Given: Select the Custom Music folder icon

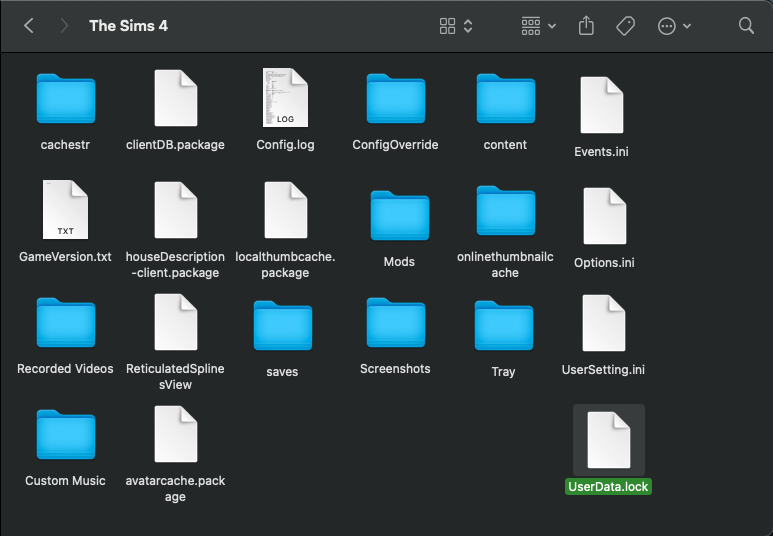Looking at the screenshot, I should click(x=66, y=434).
